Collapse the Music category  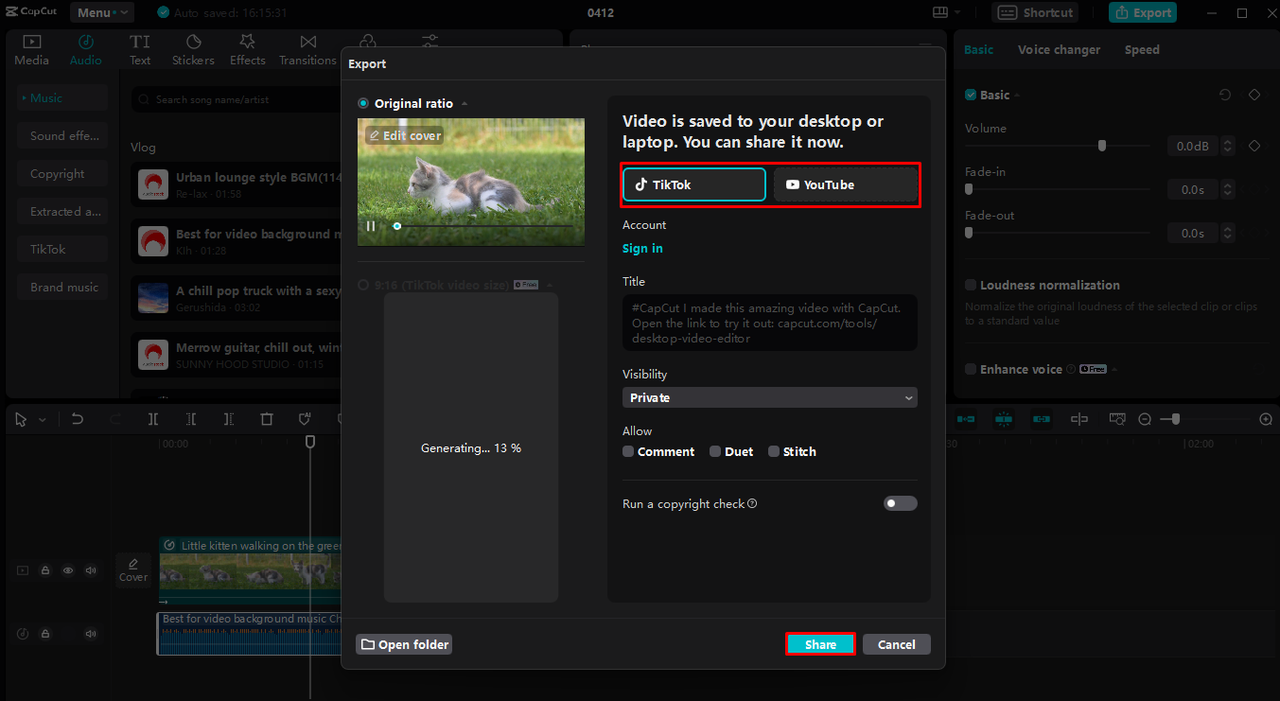pos(62,98)
